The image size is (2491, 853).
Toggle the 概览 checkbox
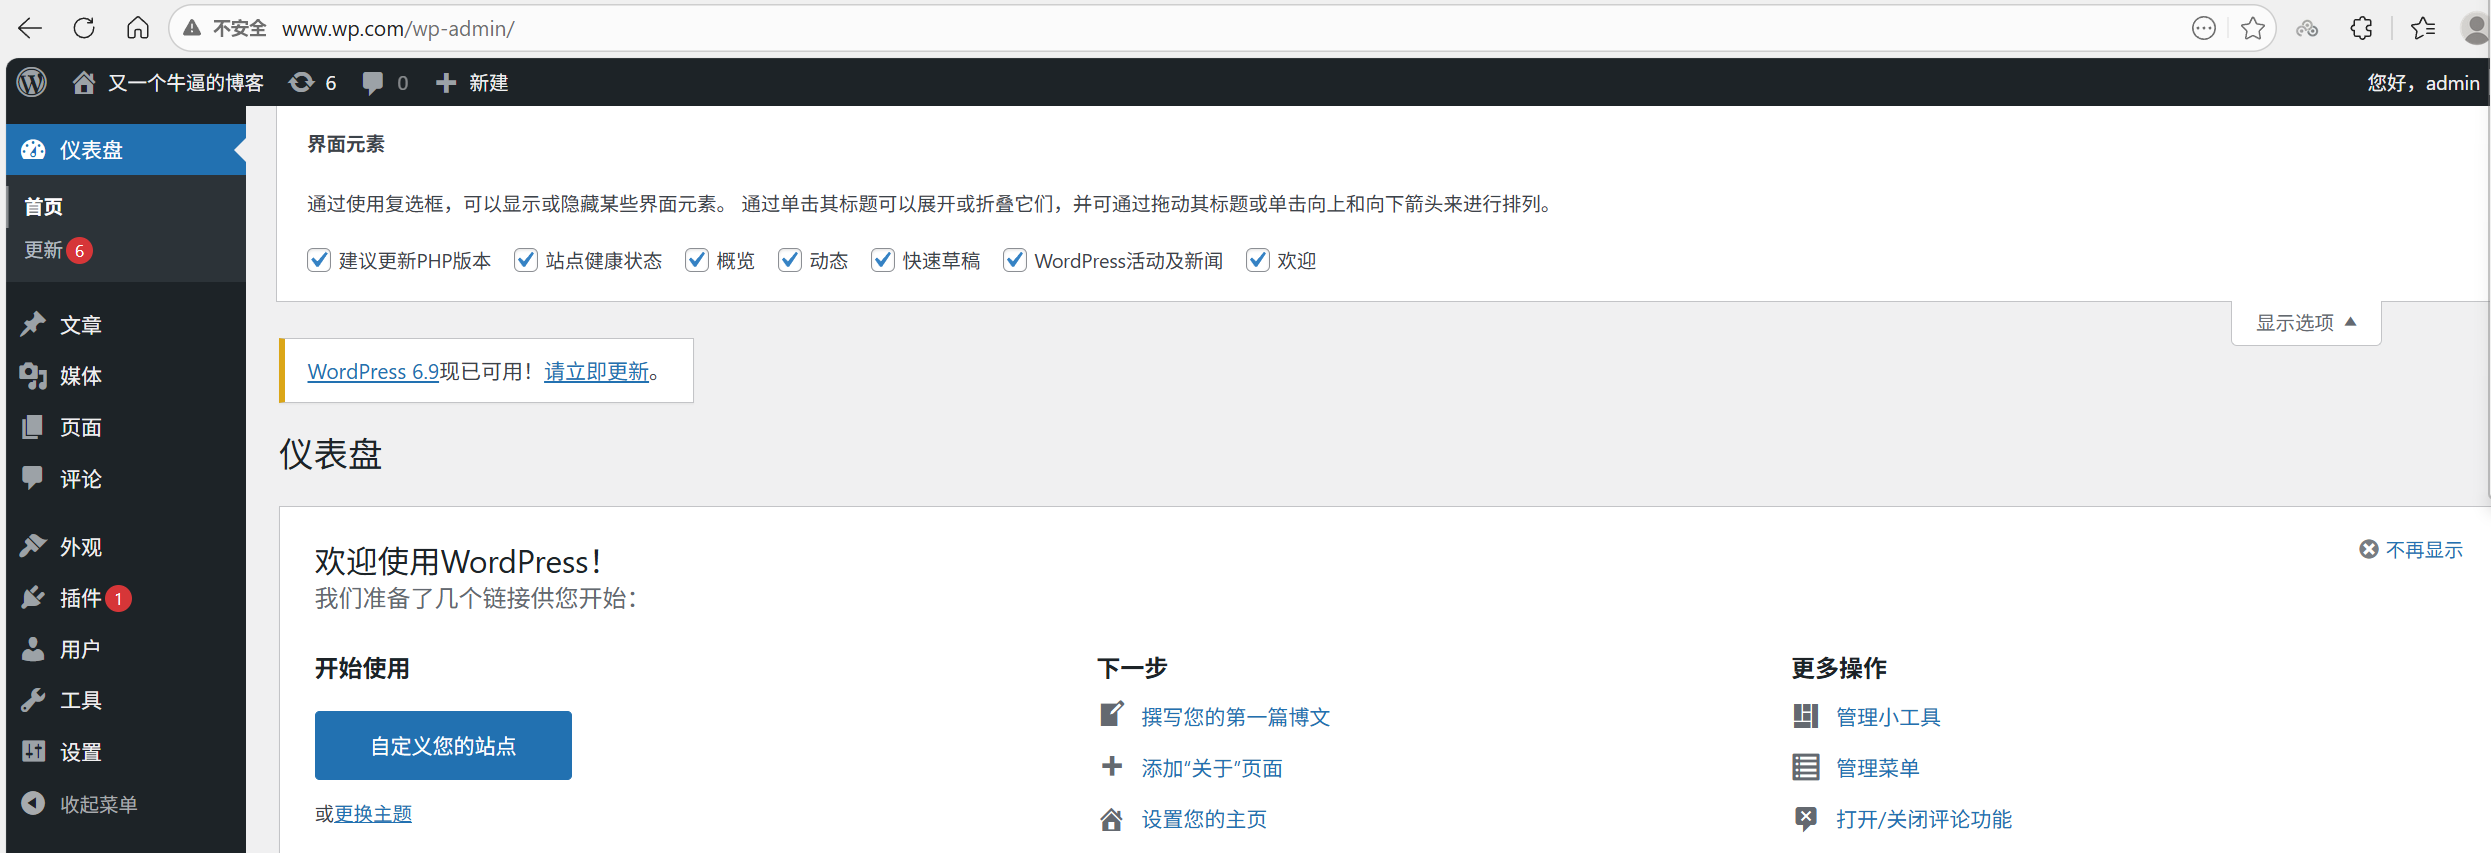tap(697, 260)
